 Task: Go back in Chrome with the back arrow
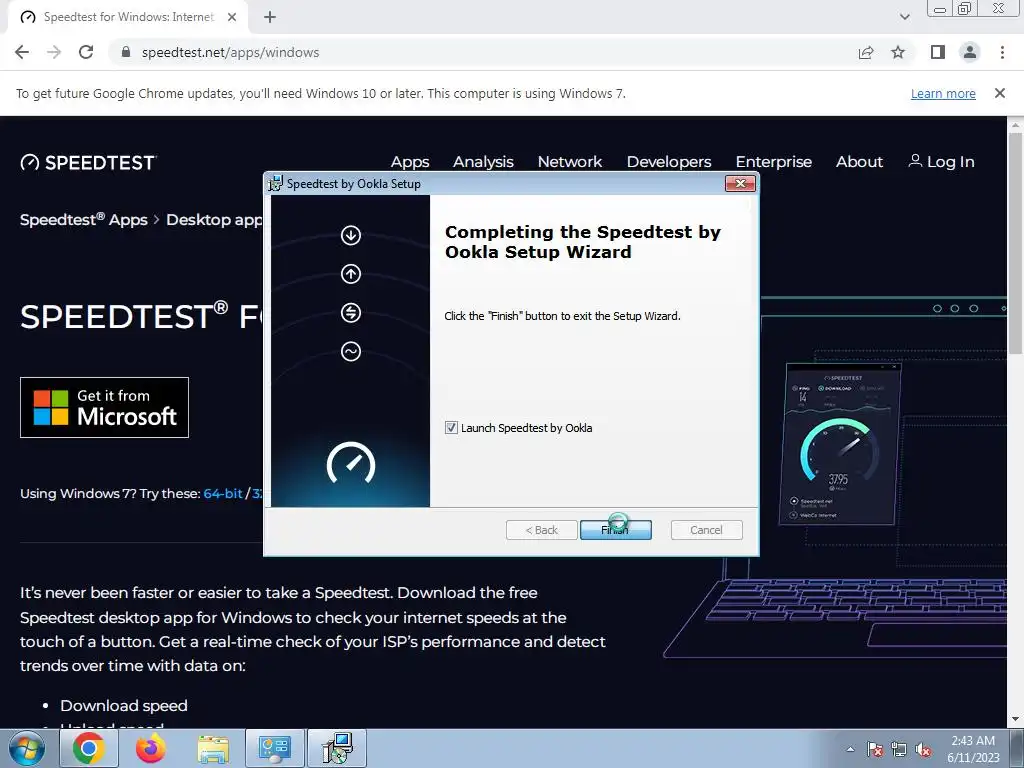22,52
